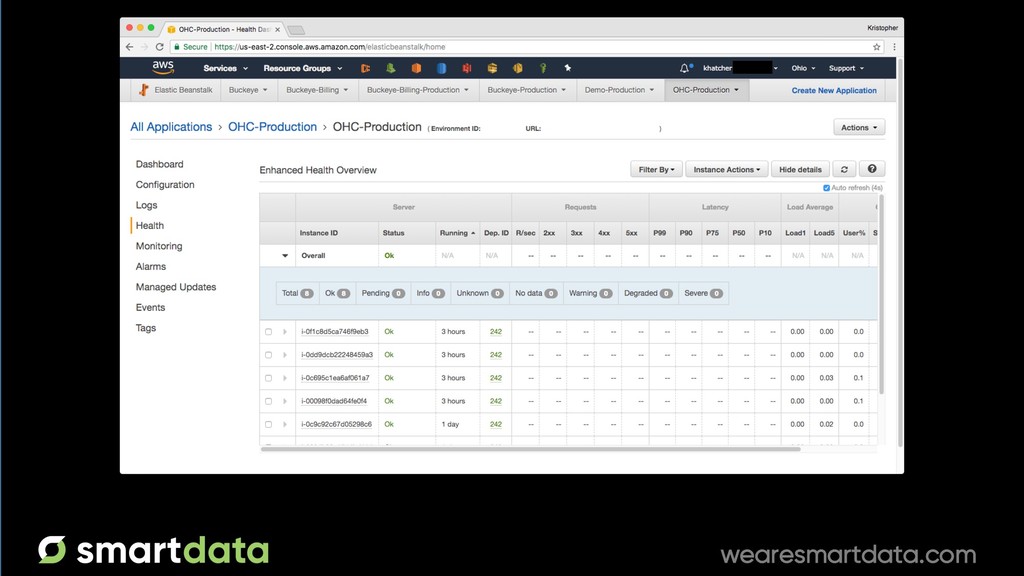Filter by the Degraded status count
This screenshot has width=1024, height=576.
(648, 293)
